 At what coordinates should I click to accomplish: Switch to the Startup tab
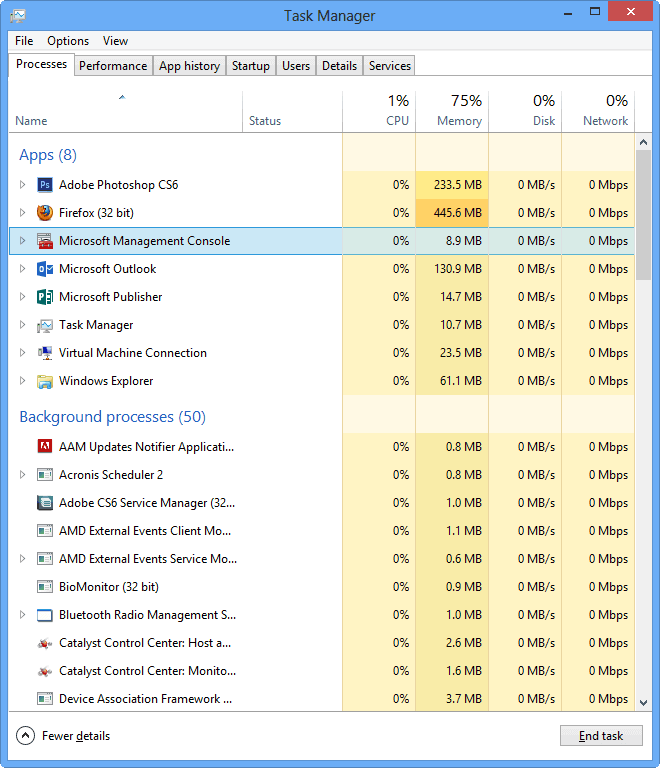251,66
